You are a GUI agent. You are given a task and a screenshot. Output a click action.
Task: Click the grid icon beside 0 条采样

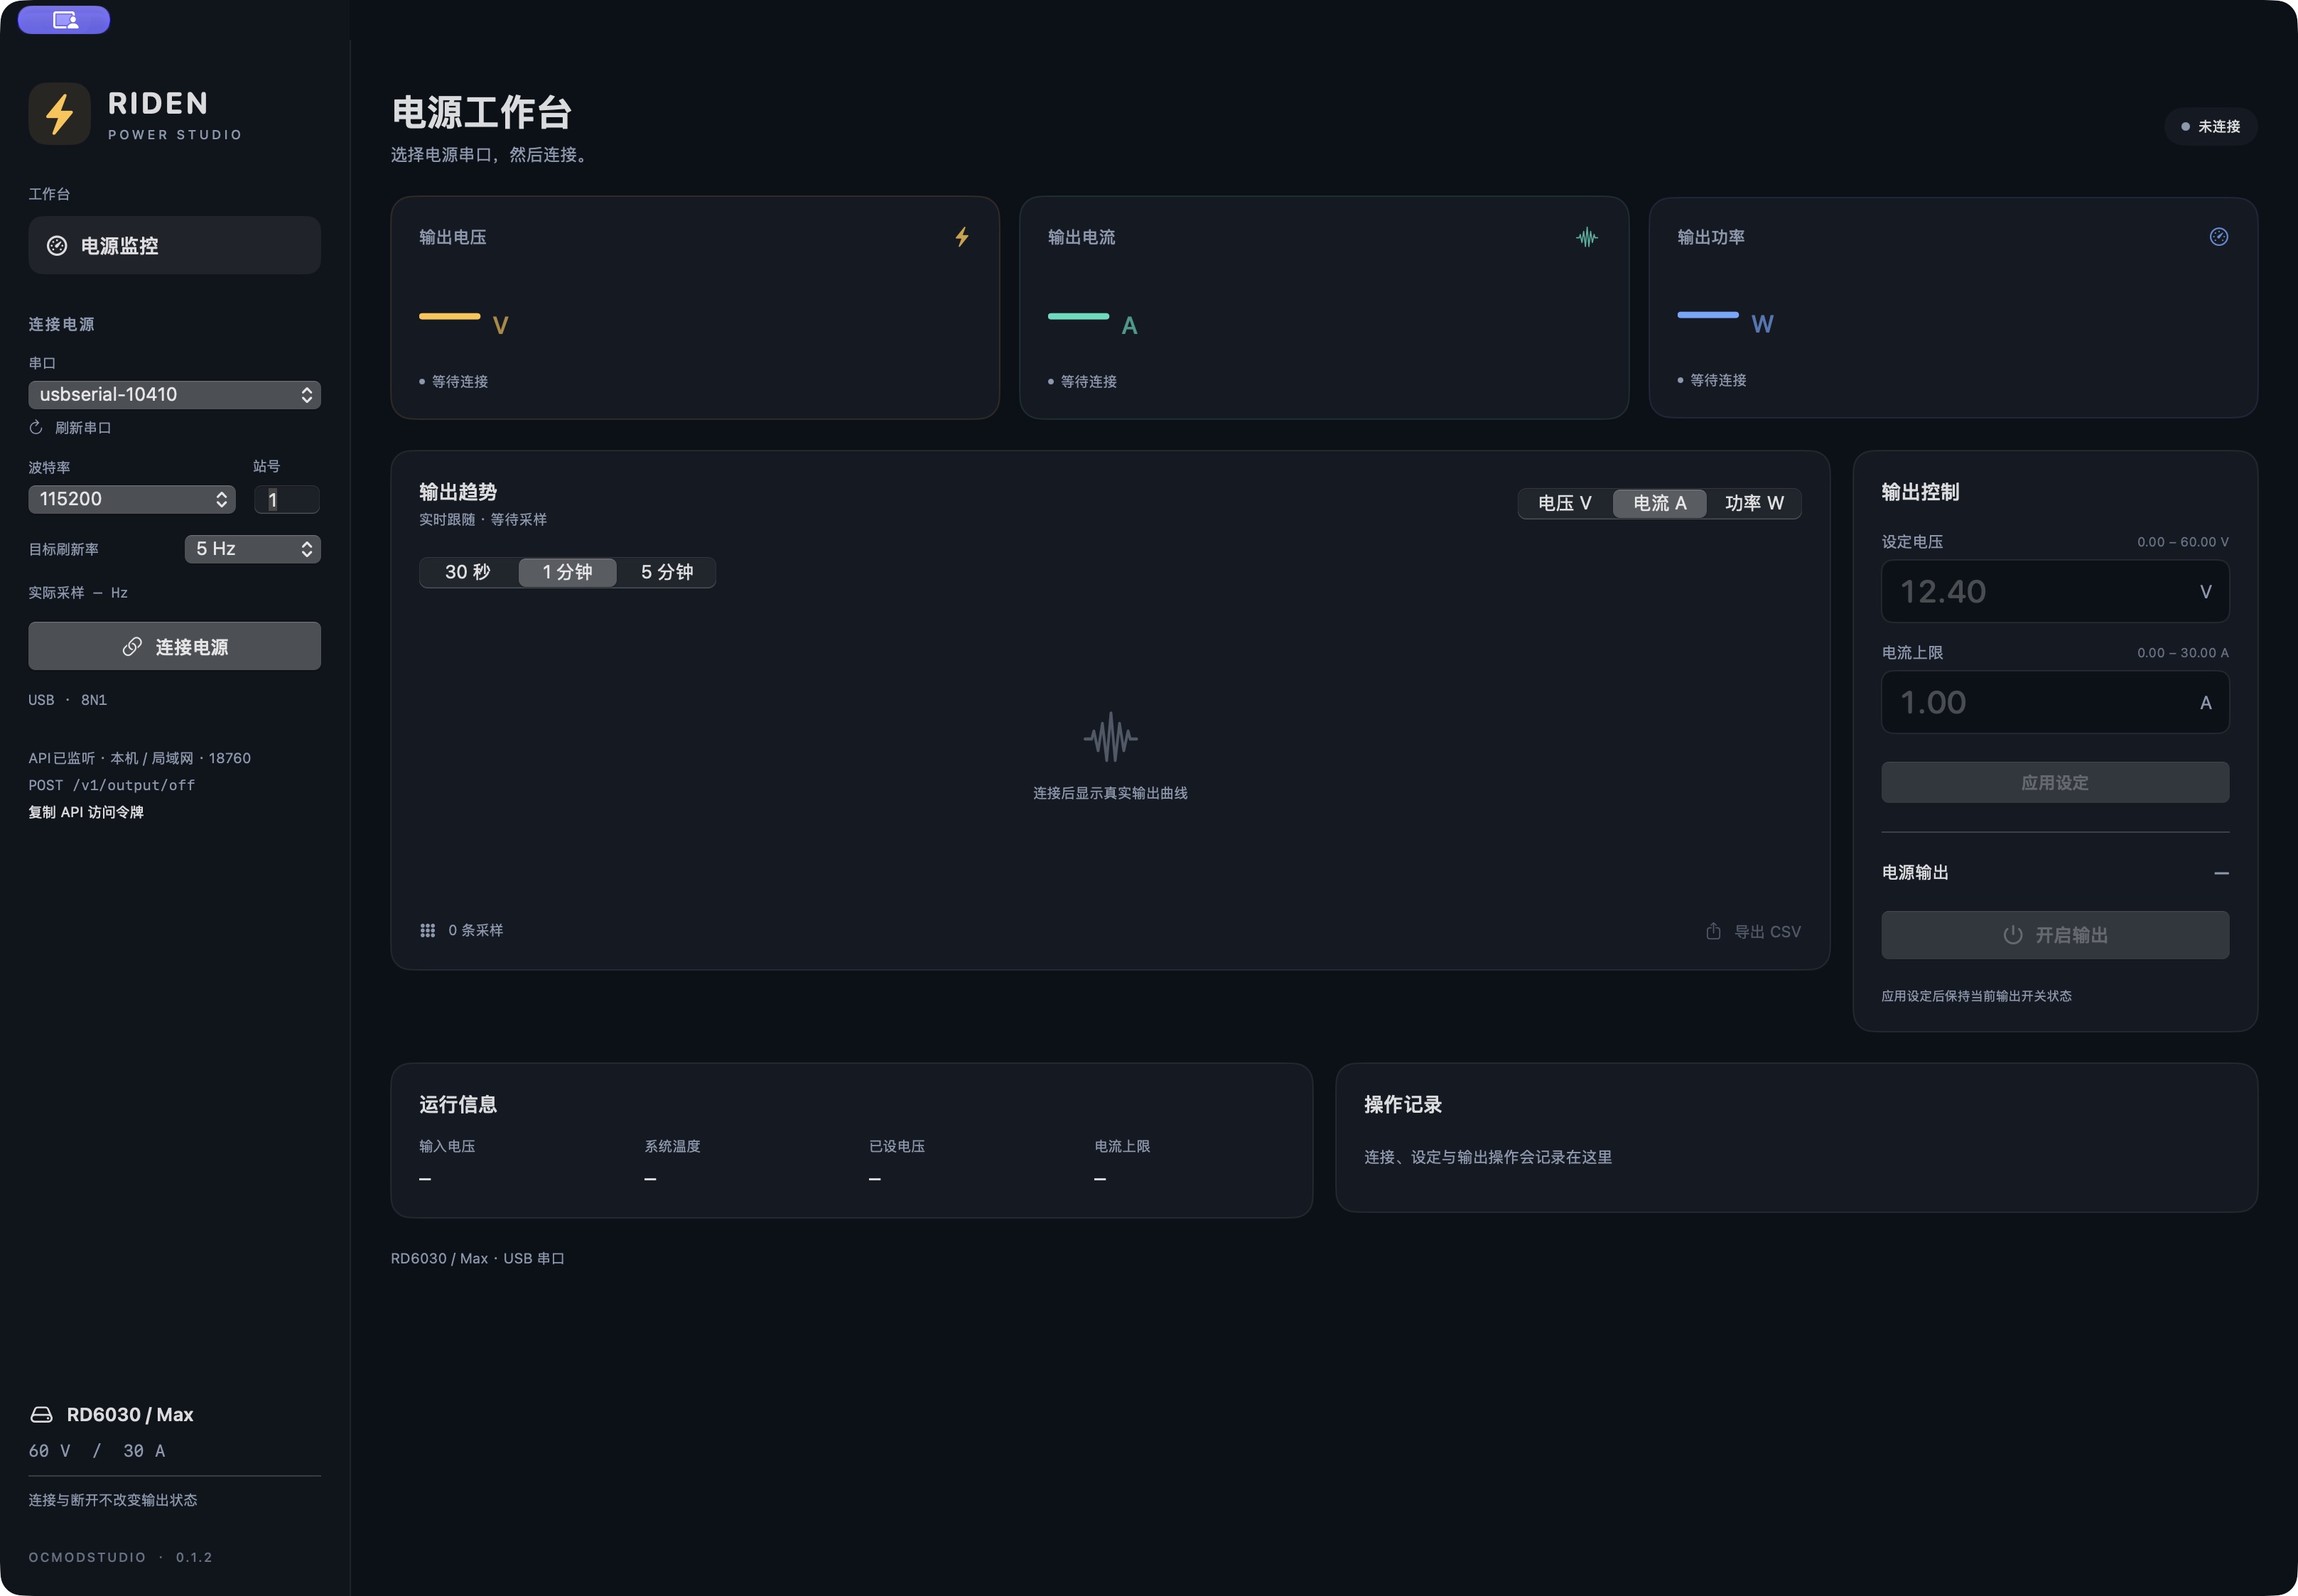428,931
